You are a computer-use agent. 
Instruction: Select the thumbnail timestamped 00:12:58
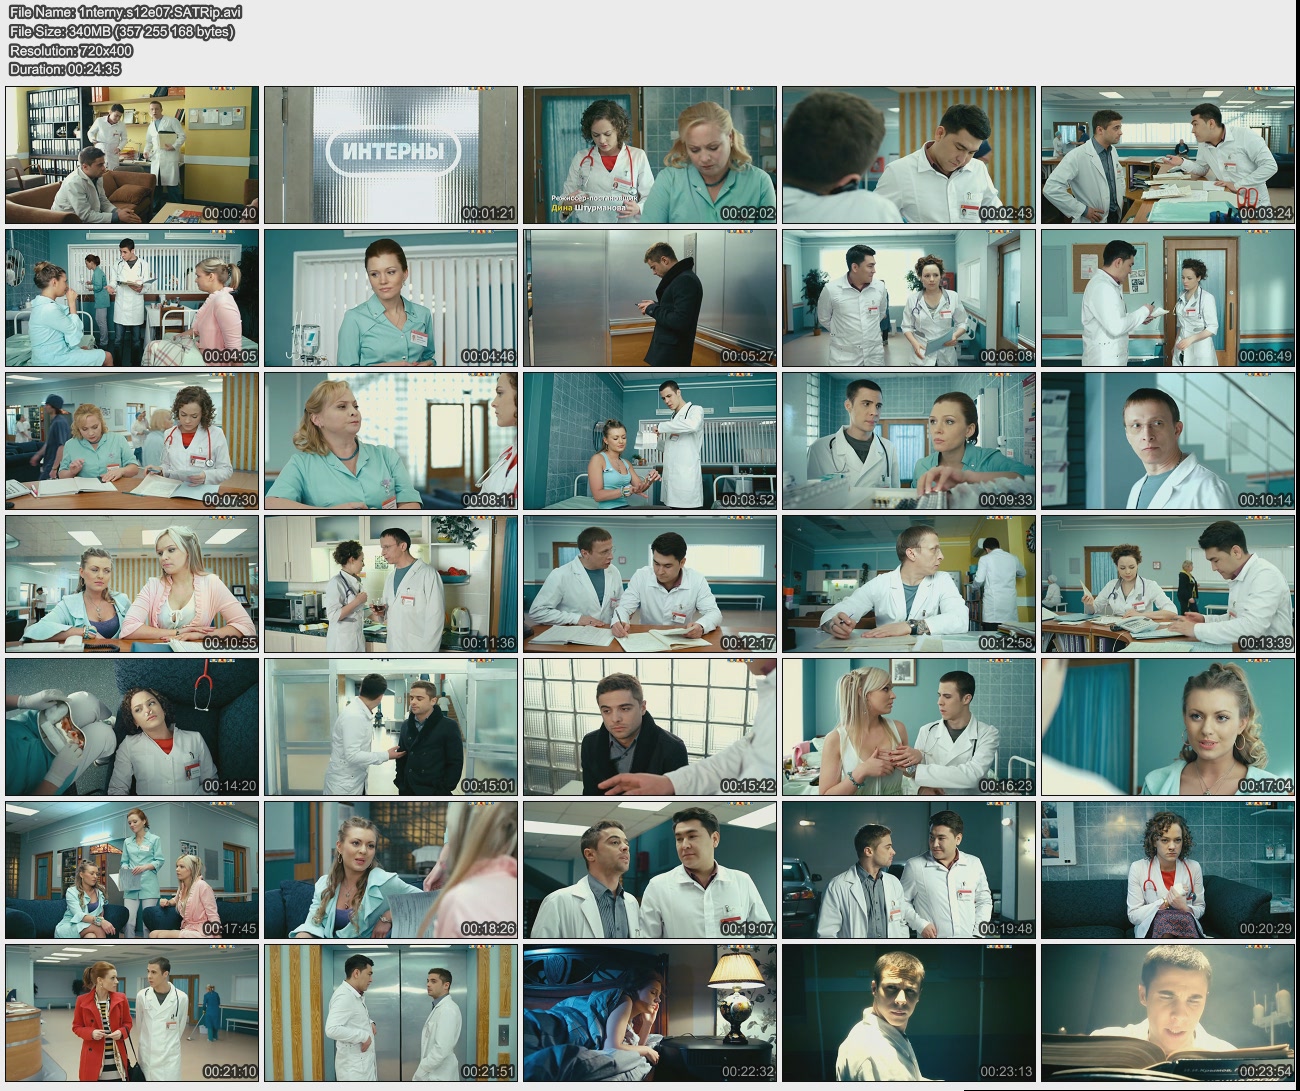pyautogui.click(x=909, y=584)
